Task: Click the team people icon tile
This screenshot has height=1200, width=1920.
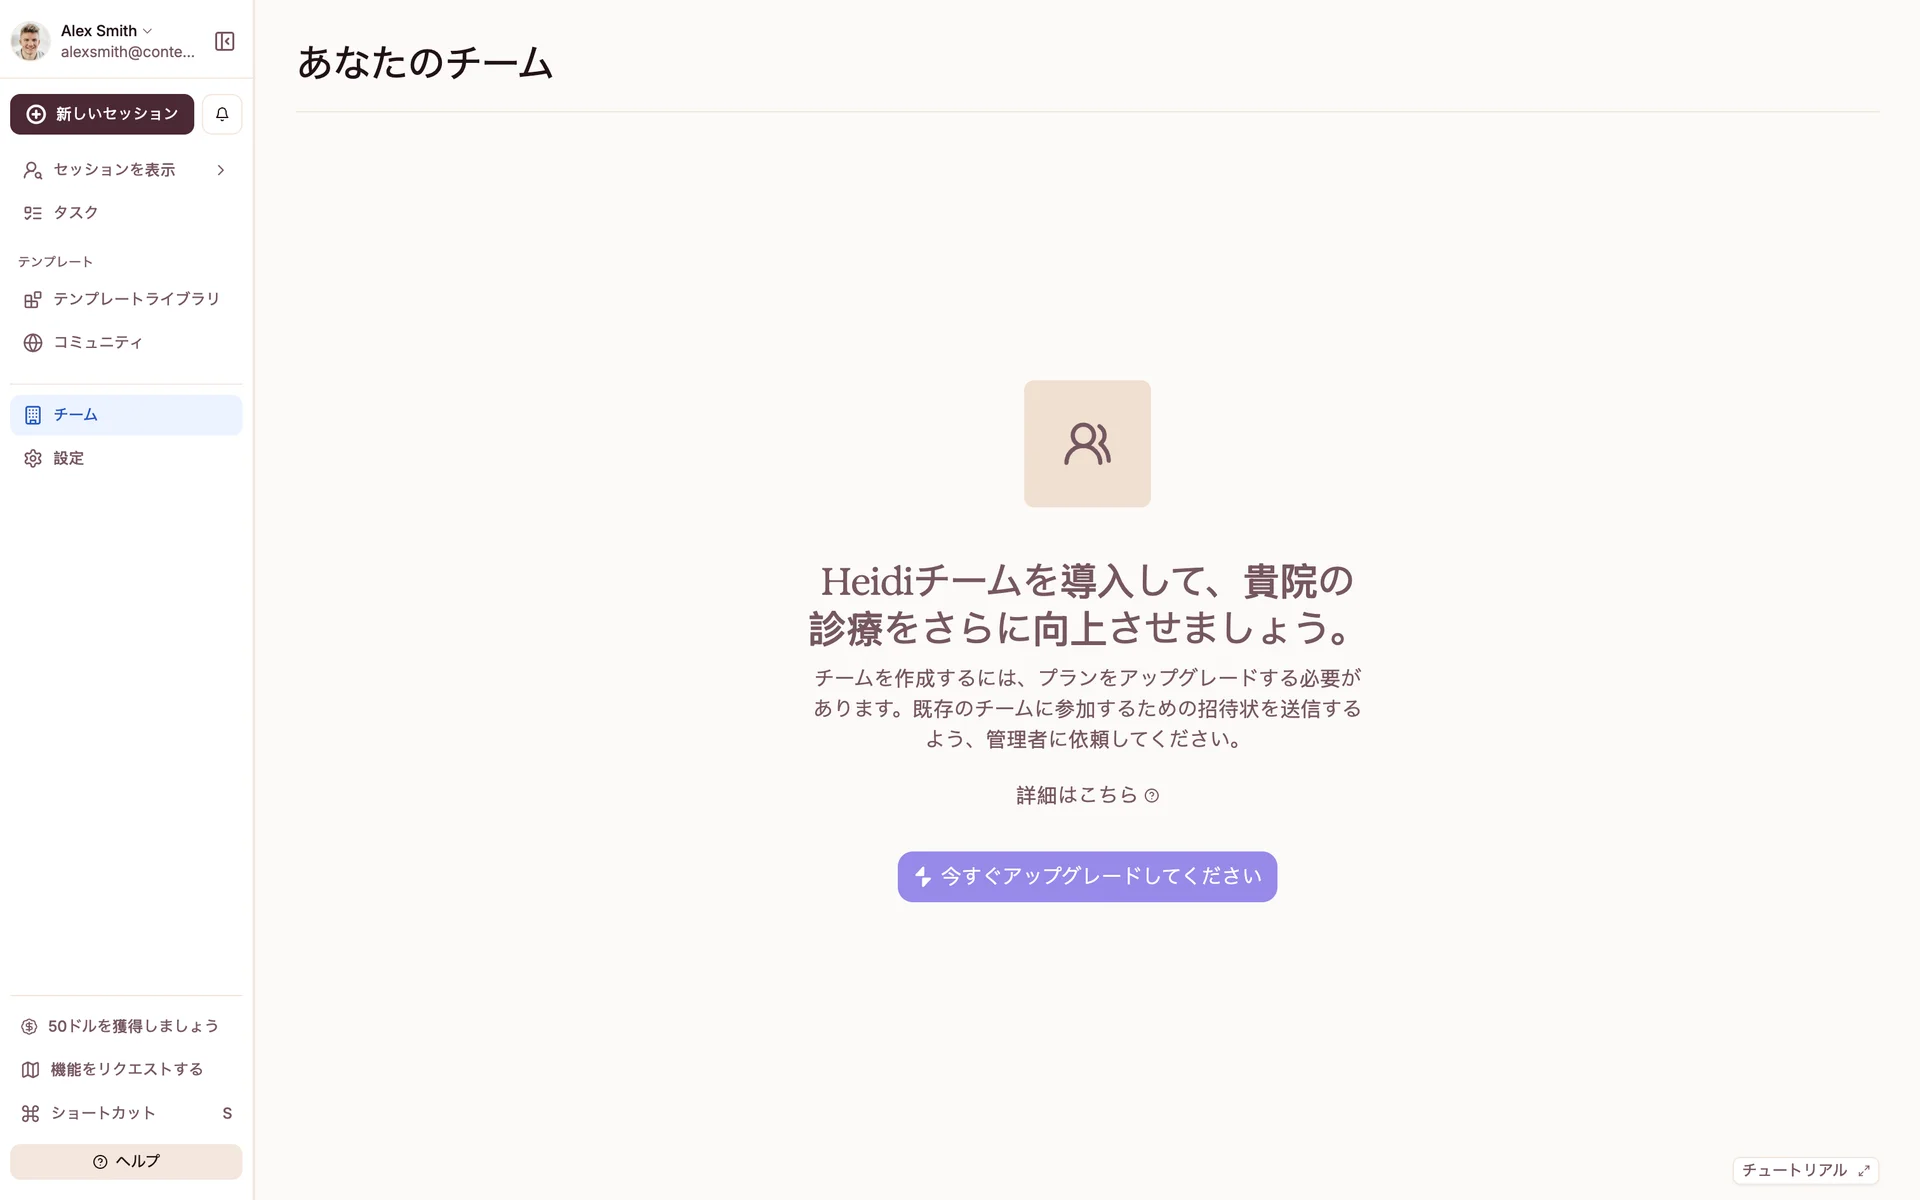Action: tap(1087, 444)
